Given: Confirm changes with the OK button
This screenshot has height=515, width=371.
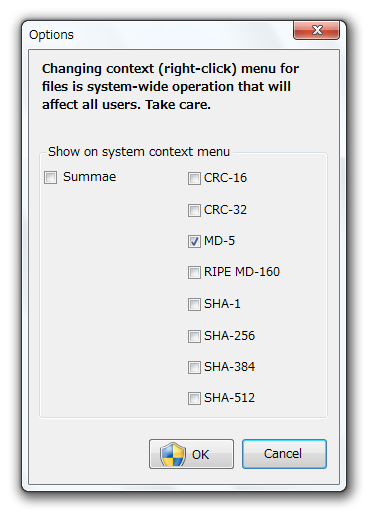Looking at the screenshot, I should tap(191, 454).
